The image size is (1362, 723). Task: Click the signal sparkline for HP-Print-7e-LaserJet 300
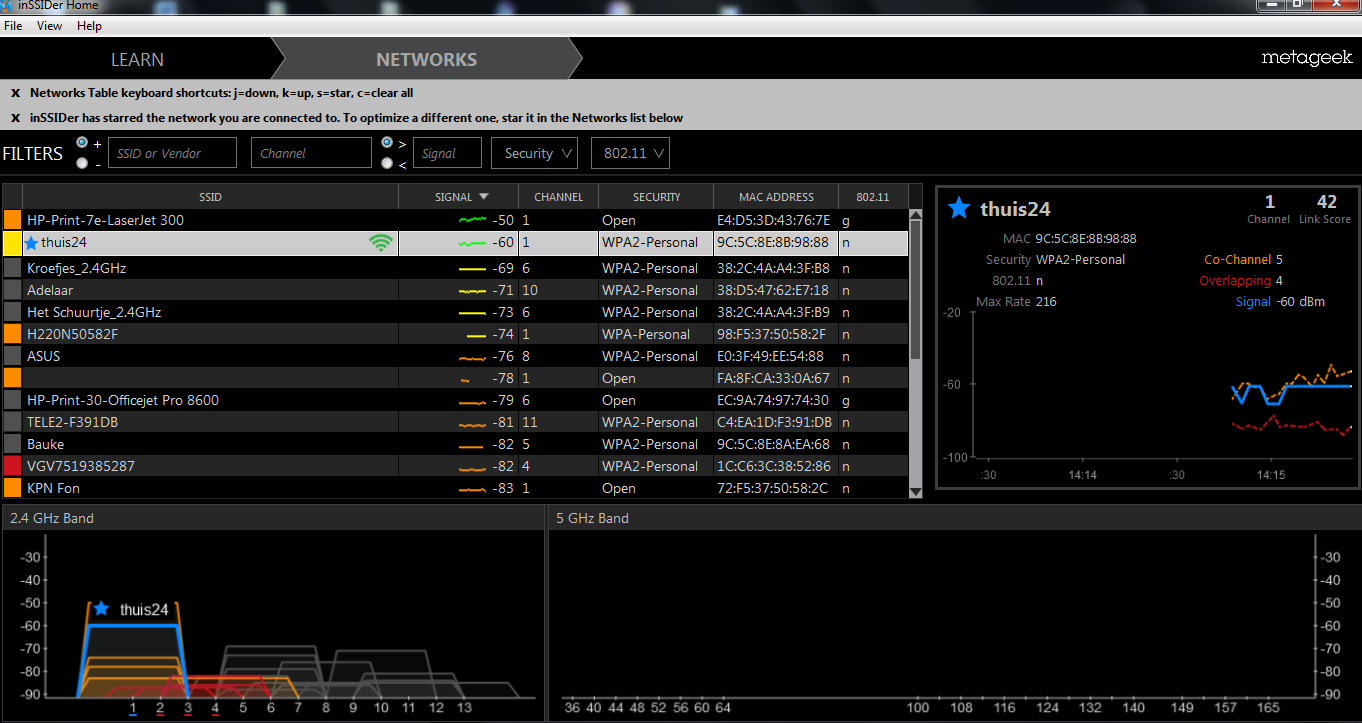[x=472, y=220]
